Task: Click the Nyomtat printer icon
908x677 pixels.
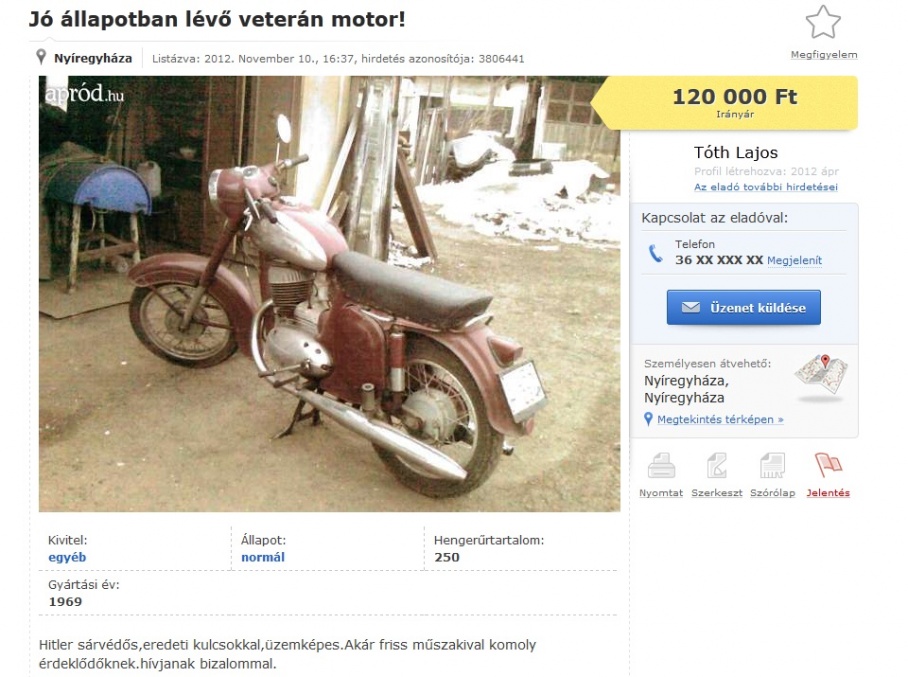Action: point(661,466)
